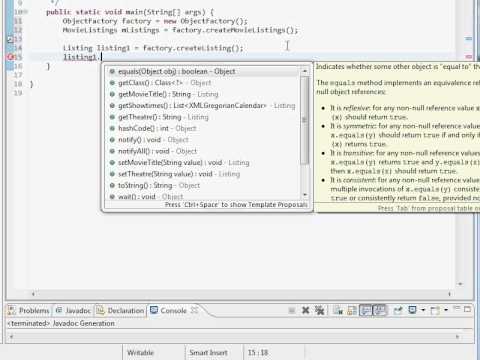Image resolution: width=480 pixels, height=360 pixels.
Task: Click proposal list scroll-down arrow
Action: (x=305, y=195)
